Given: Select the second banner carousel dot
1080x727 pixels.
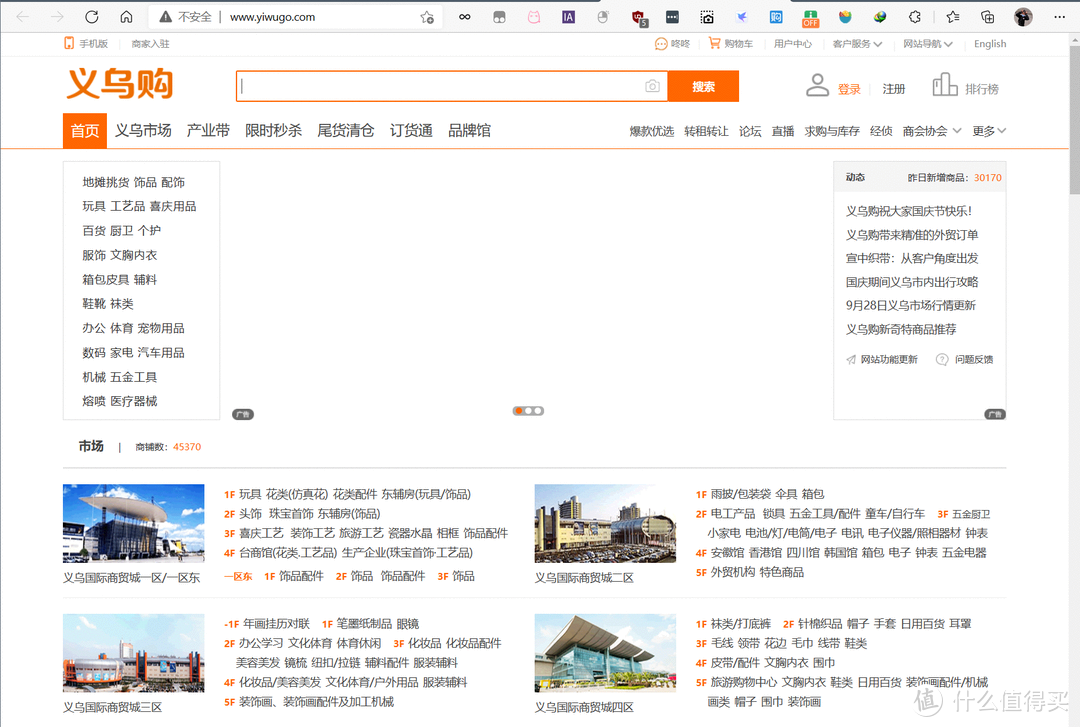Looking at the screenshot, I should (x=528, y=411).
